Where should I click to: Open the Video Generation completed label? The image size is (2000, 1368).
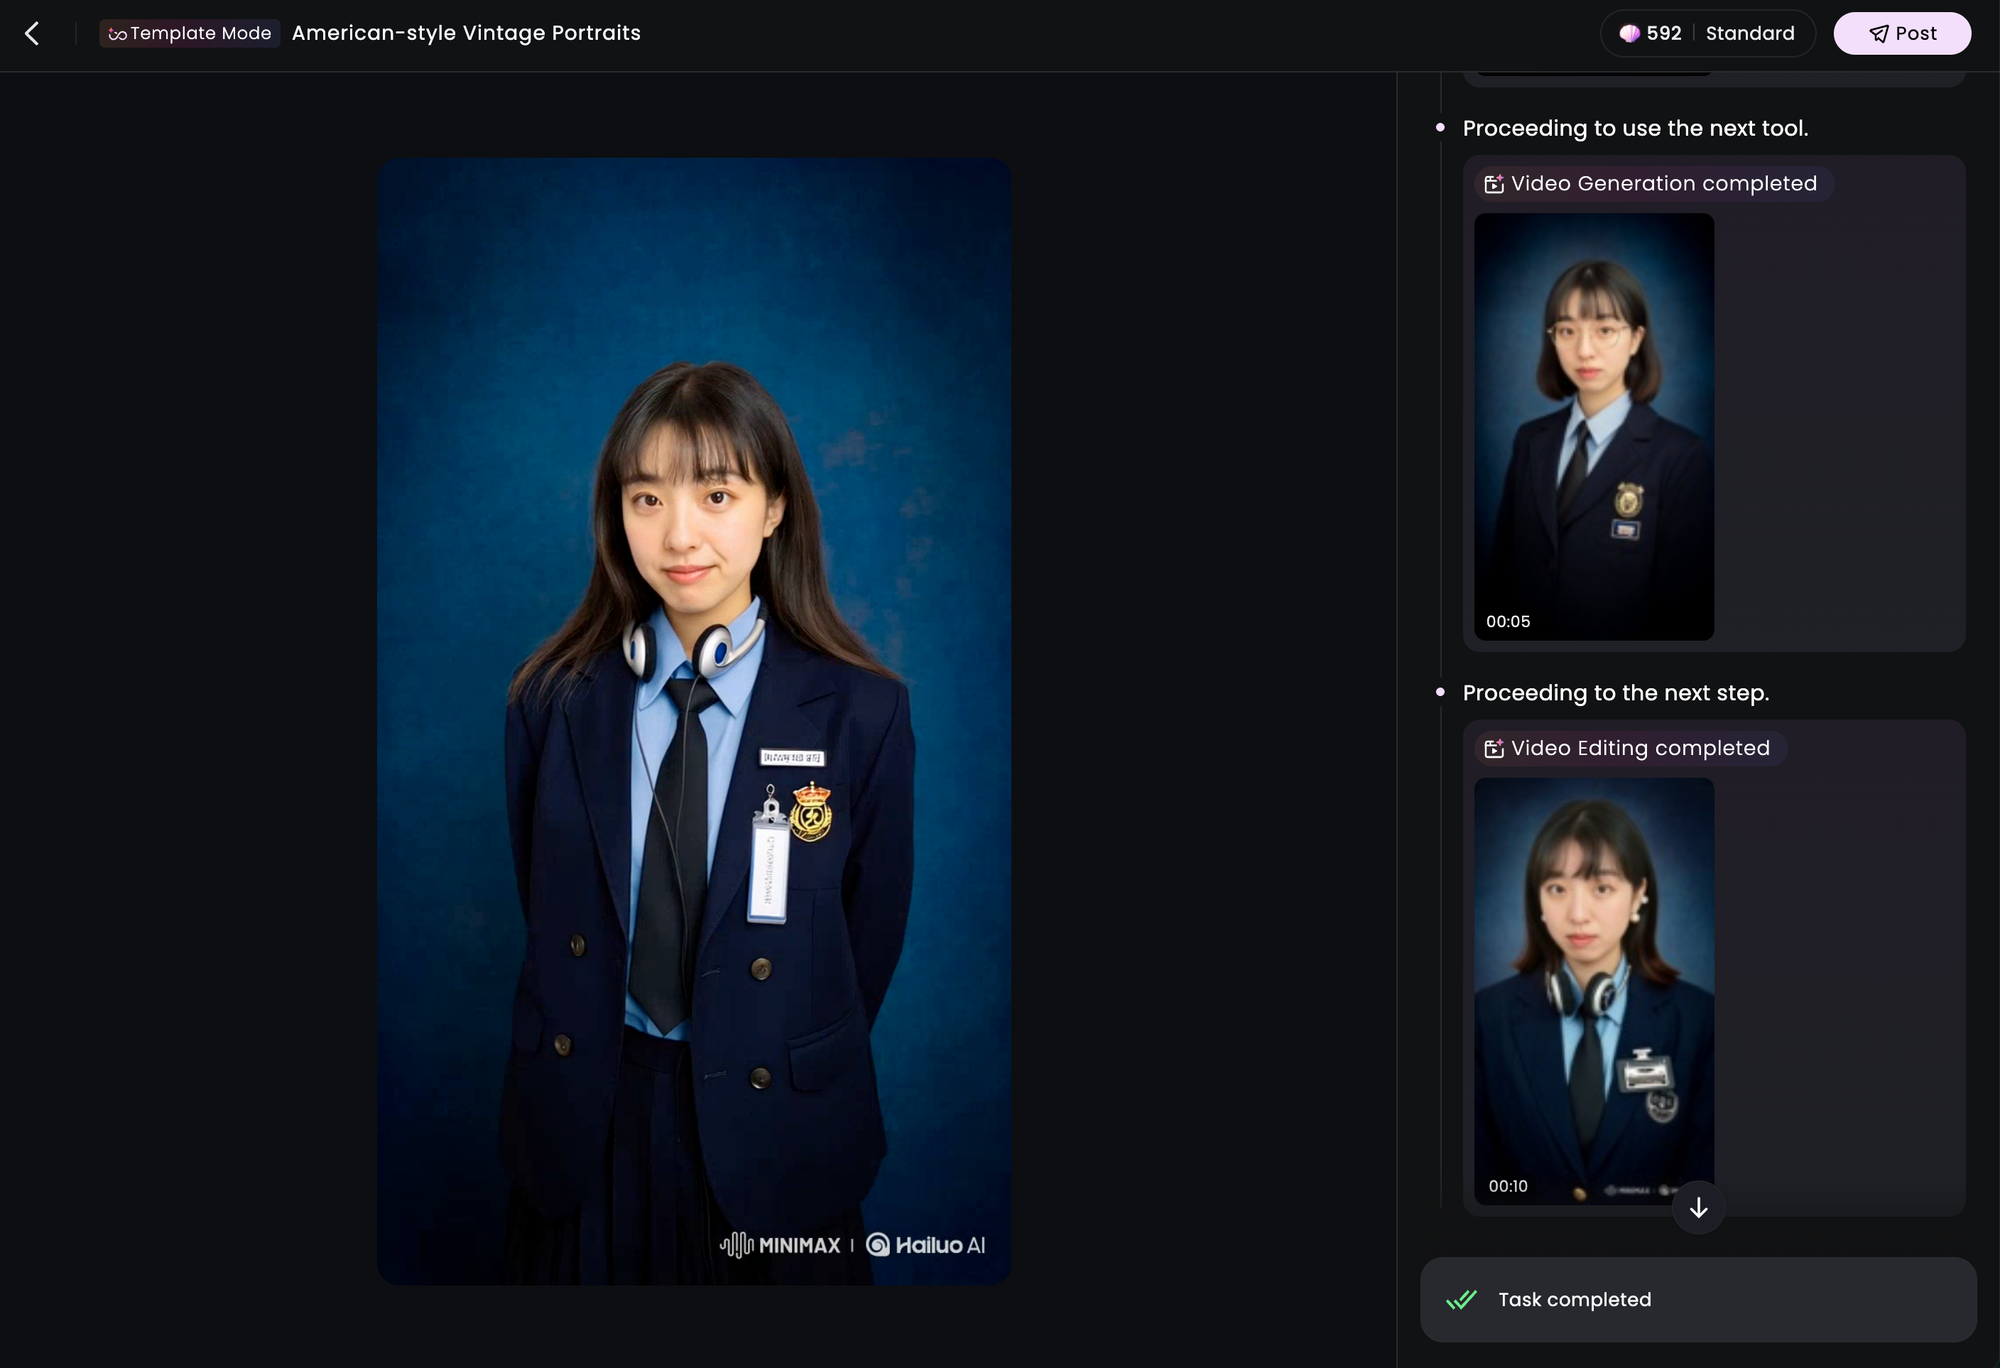click(x=1663, y=184)
